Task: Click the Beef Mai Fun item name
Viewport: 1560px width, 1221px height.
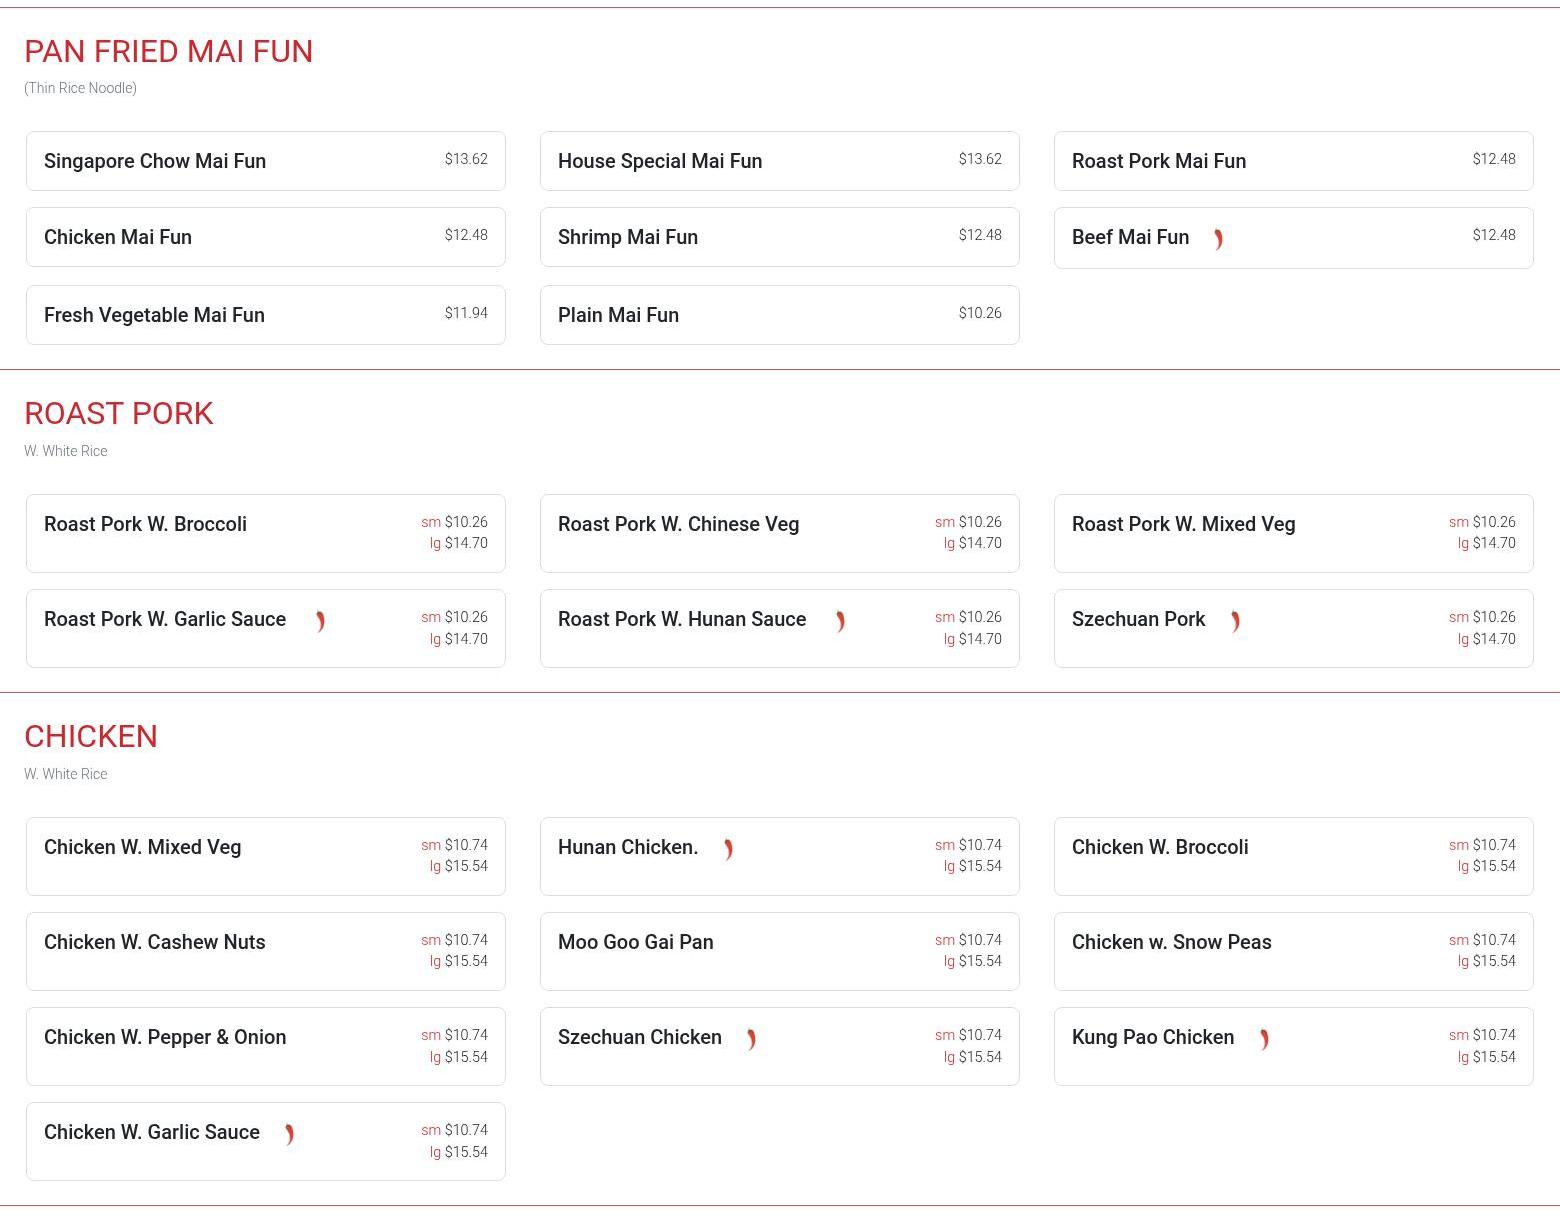Action: pos(1131,237)
